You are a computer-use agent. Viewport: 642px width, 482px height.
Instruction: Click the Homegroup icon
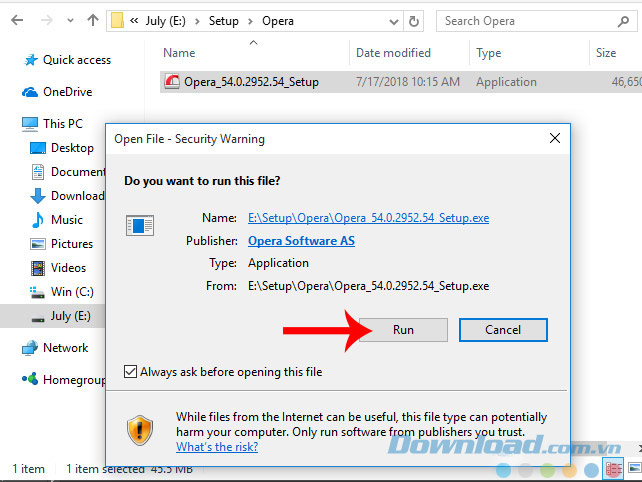click(30, 379)
